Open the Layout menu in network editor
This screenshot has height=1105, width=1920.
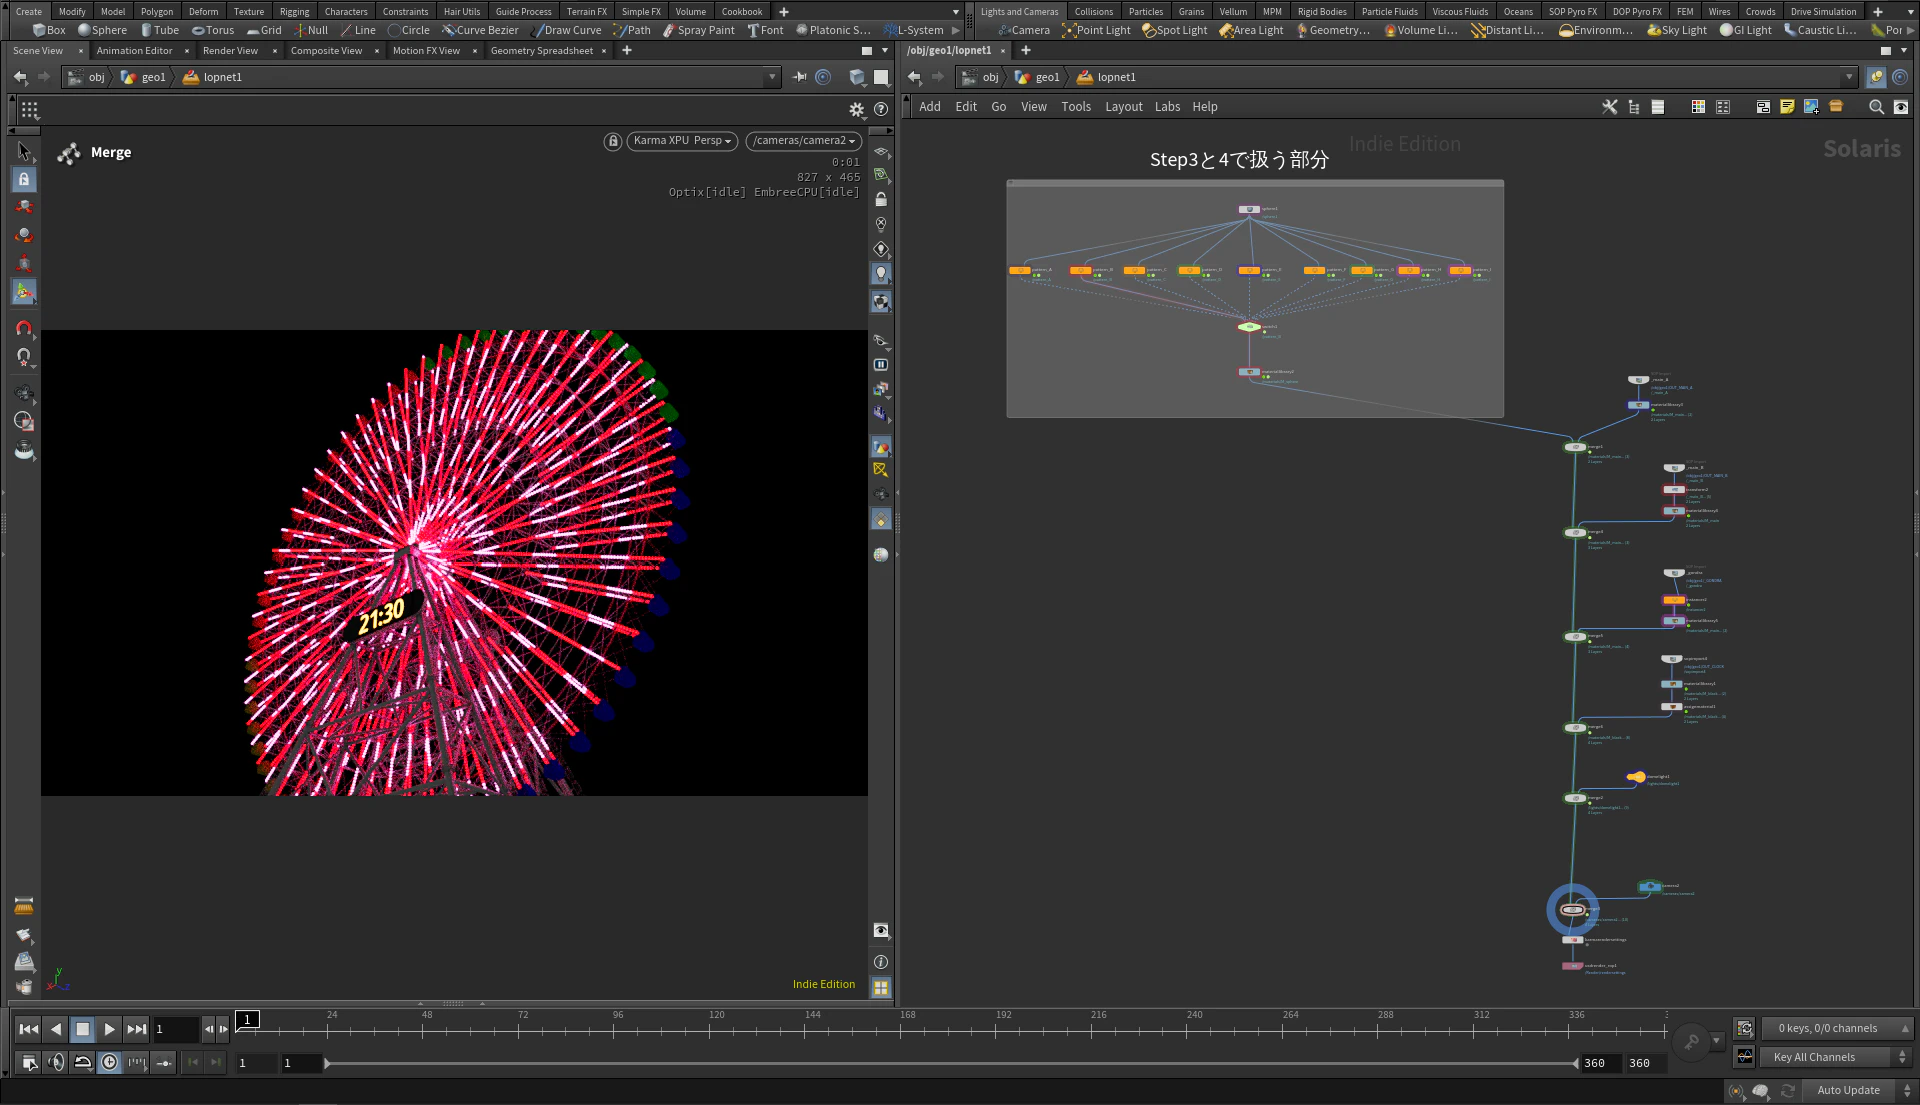[x=1123, y=107]
